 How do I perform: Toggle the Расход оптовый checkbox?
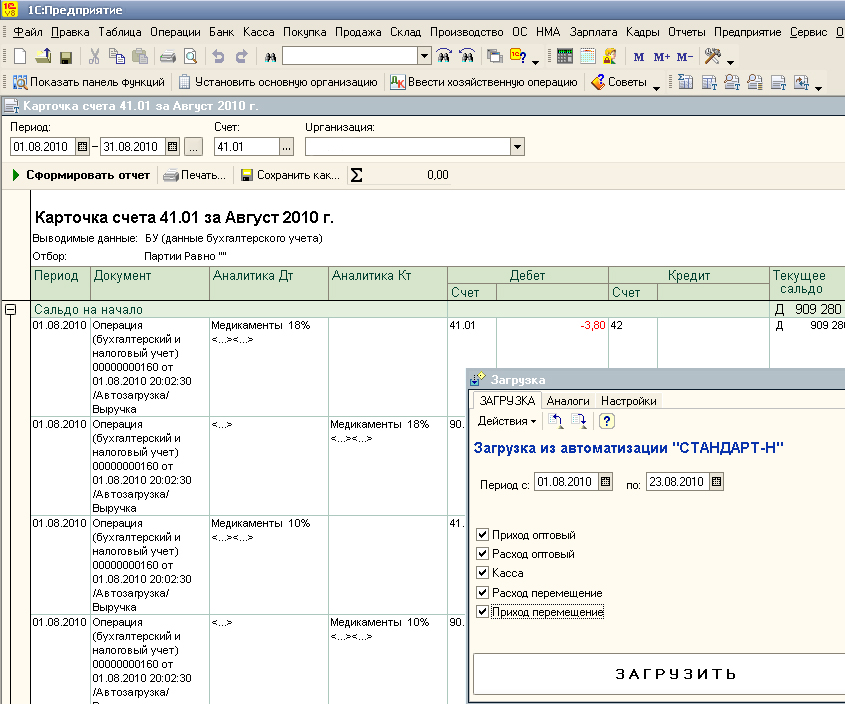click(482, 554)
